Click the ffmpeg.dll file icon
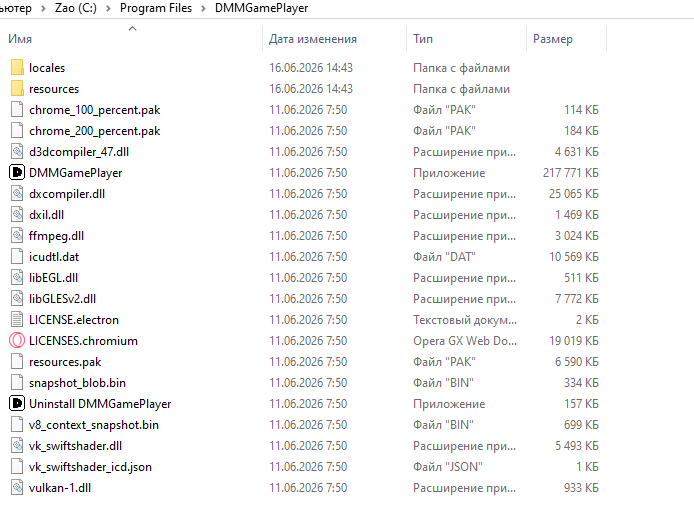This screenshot has width=694, height=509. coord(17,236)
